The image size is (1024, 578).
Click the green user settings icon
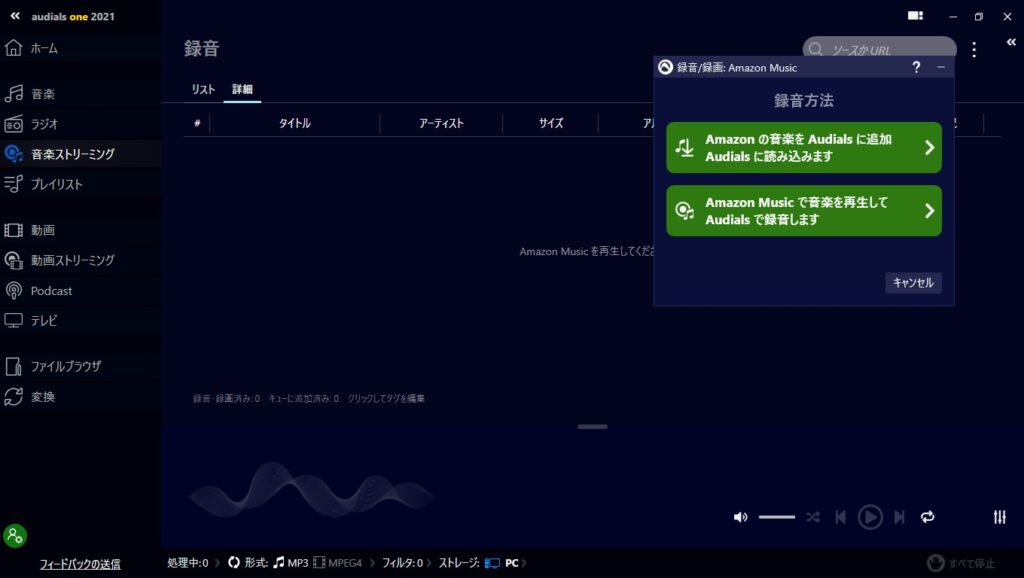click(x=15, y=536)
